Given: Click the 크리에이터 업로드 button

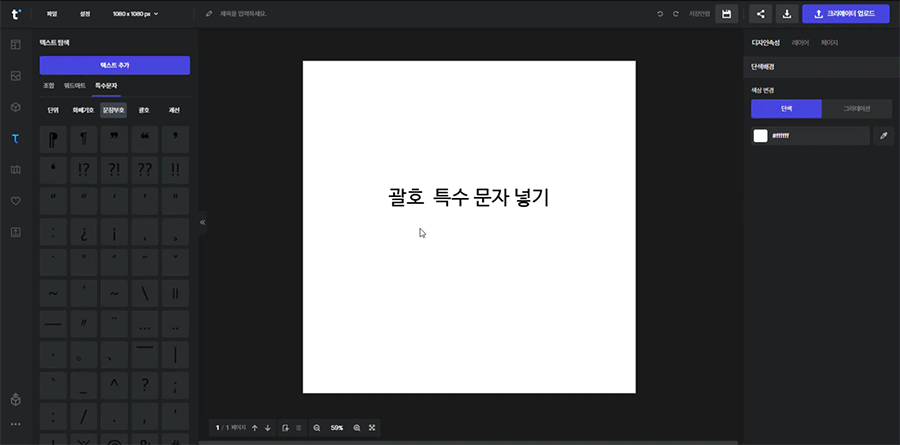Looking at the screenshot, I should (845, 14).
